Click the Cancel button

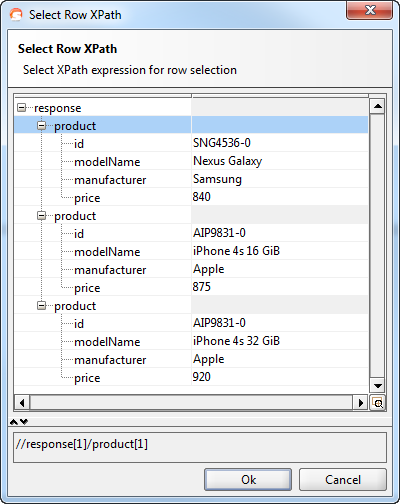[343, 480]
